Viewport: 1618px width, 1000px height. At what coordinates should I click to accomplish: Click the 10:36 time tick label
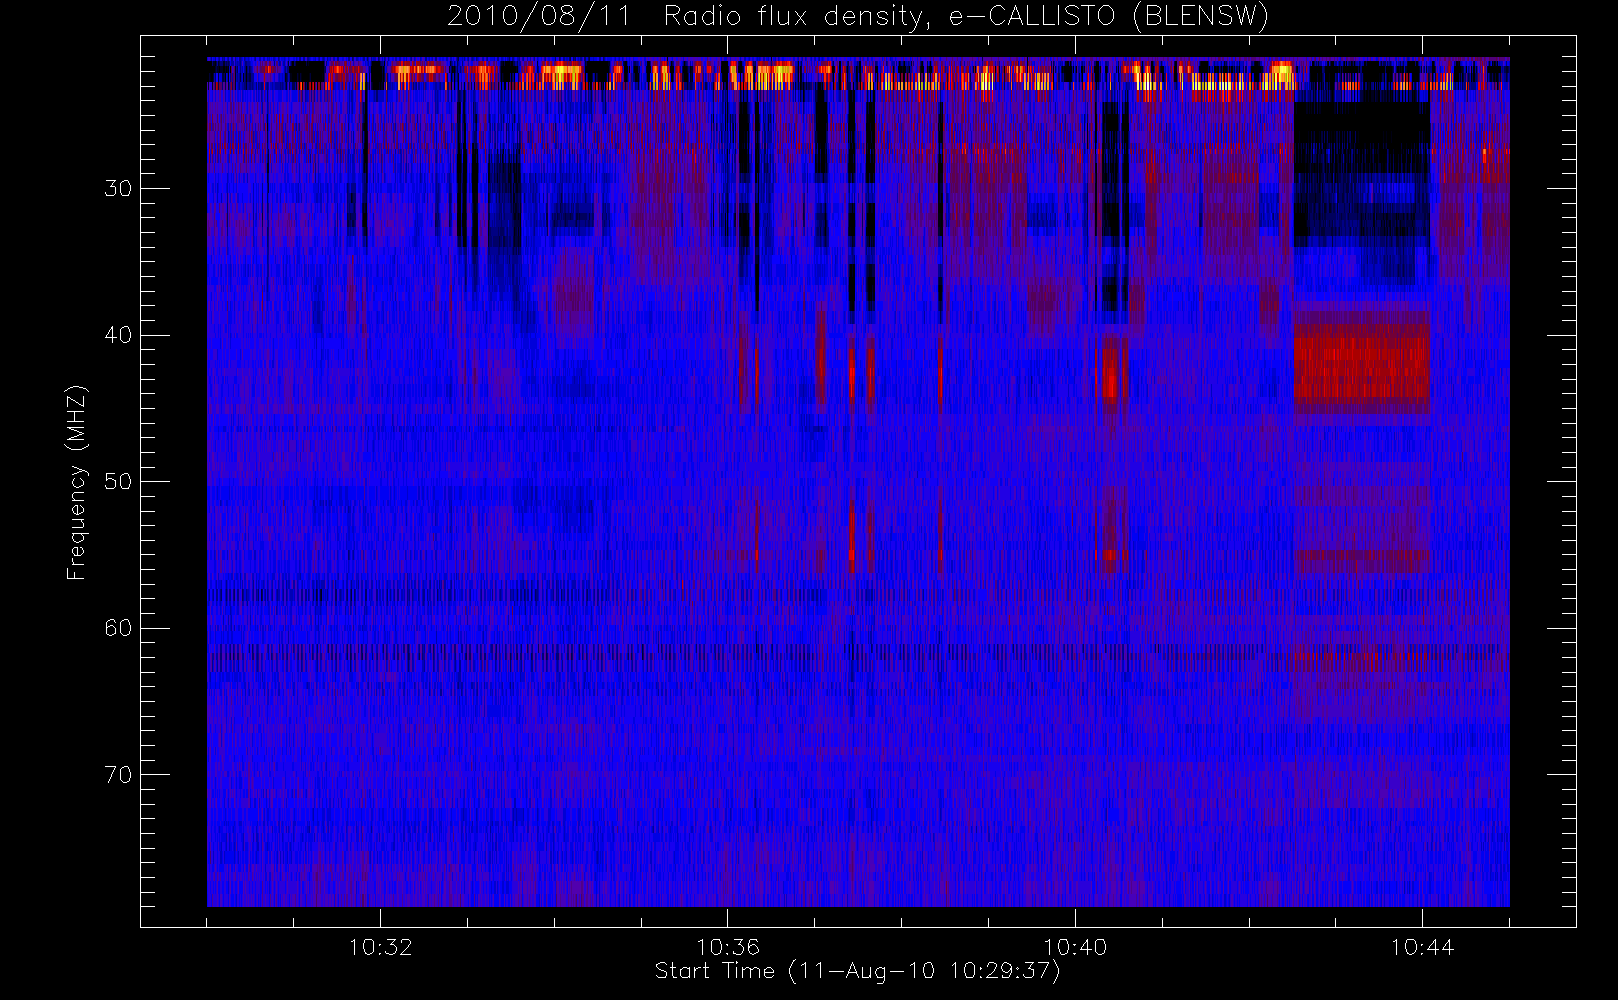(728, 947)
